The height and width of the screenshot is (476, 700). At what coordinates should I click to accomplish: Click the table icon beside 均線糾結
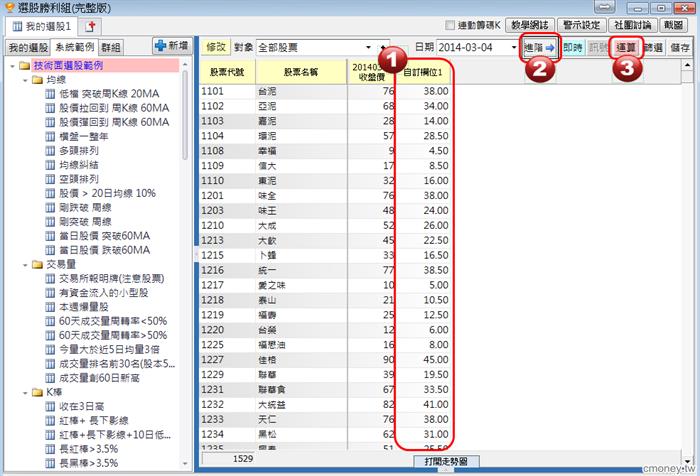coord(50,165)
